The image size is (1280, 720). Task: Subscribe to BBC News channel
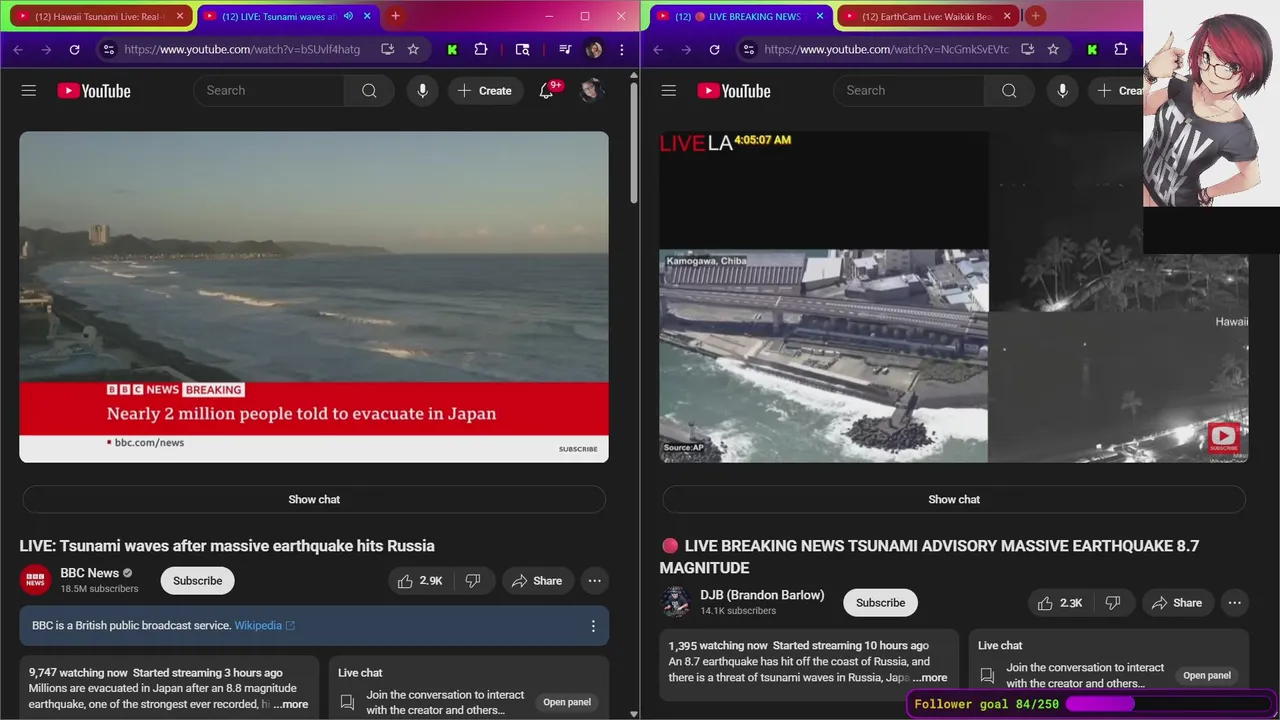(x=198, y=581)
